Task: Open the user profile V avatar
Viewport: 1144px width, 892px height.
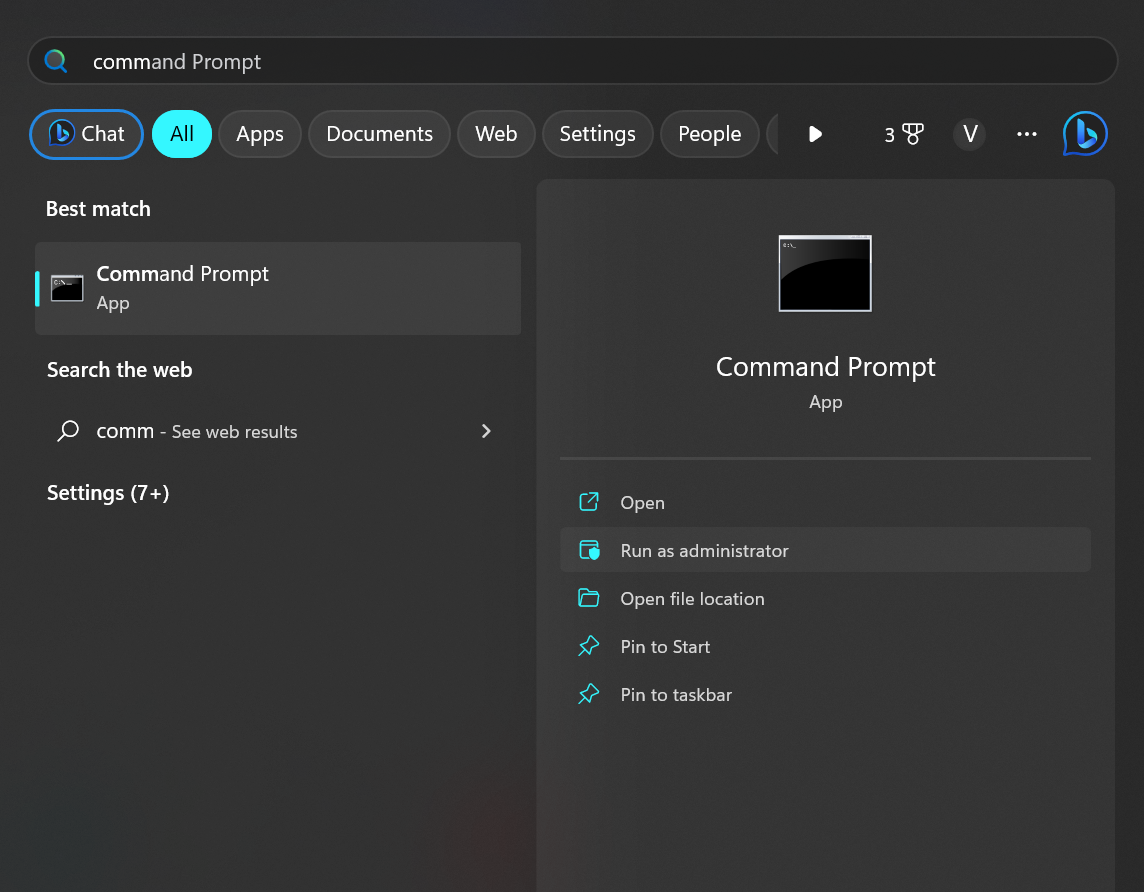Action: click(969, 134)
